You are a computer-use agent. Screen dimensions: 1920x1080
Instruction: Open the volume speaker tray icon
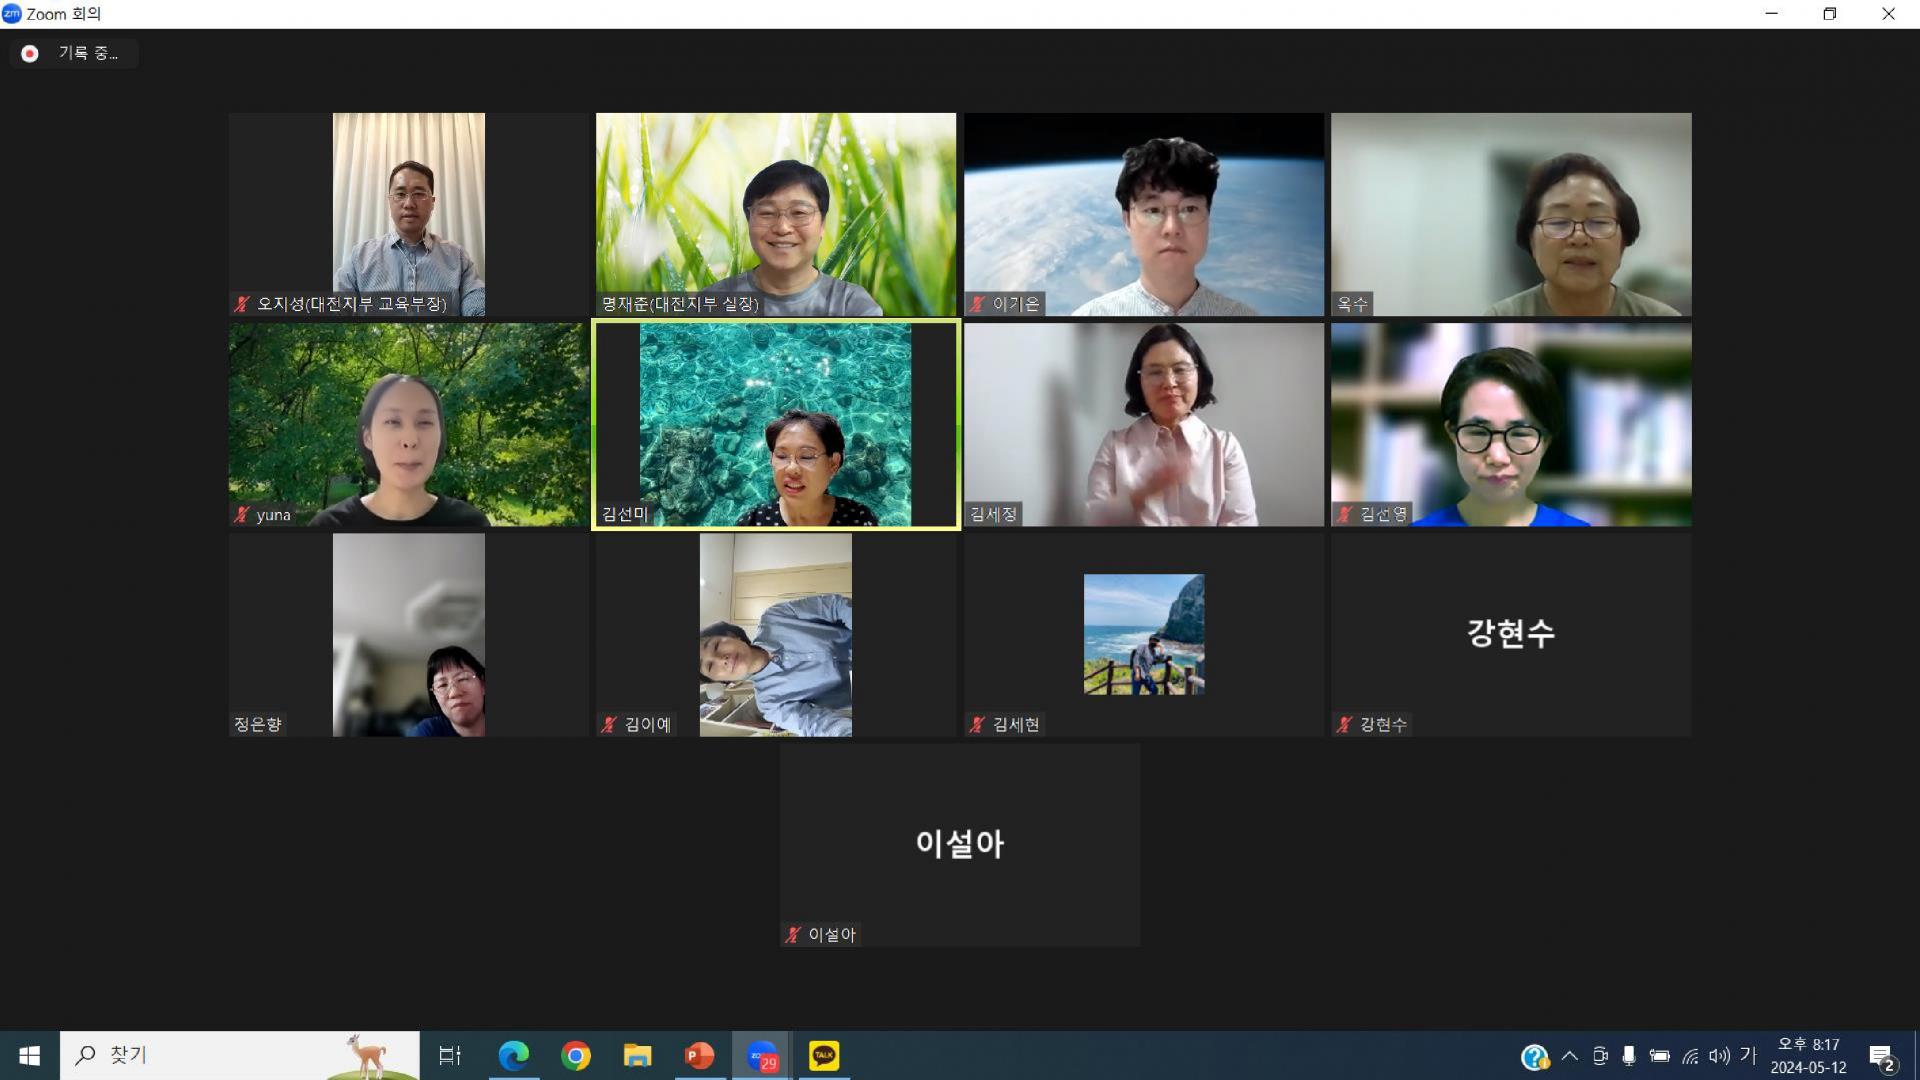tap(1719, 1056)
